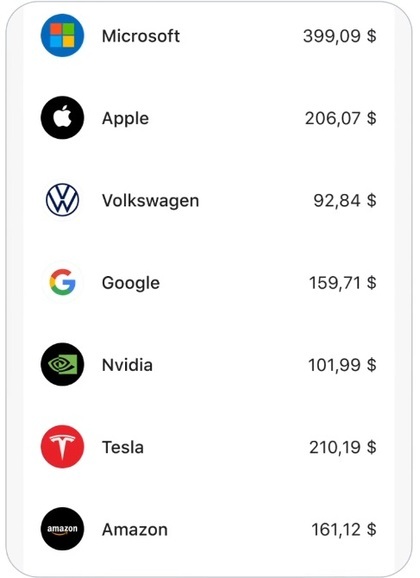Open the Tesla stock label
420x578 pixels.
tap(123, 447)
